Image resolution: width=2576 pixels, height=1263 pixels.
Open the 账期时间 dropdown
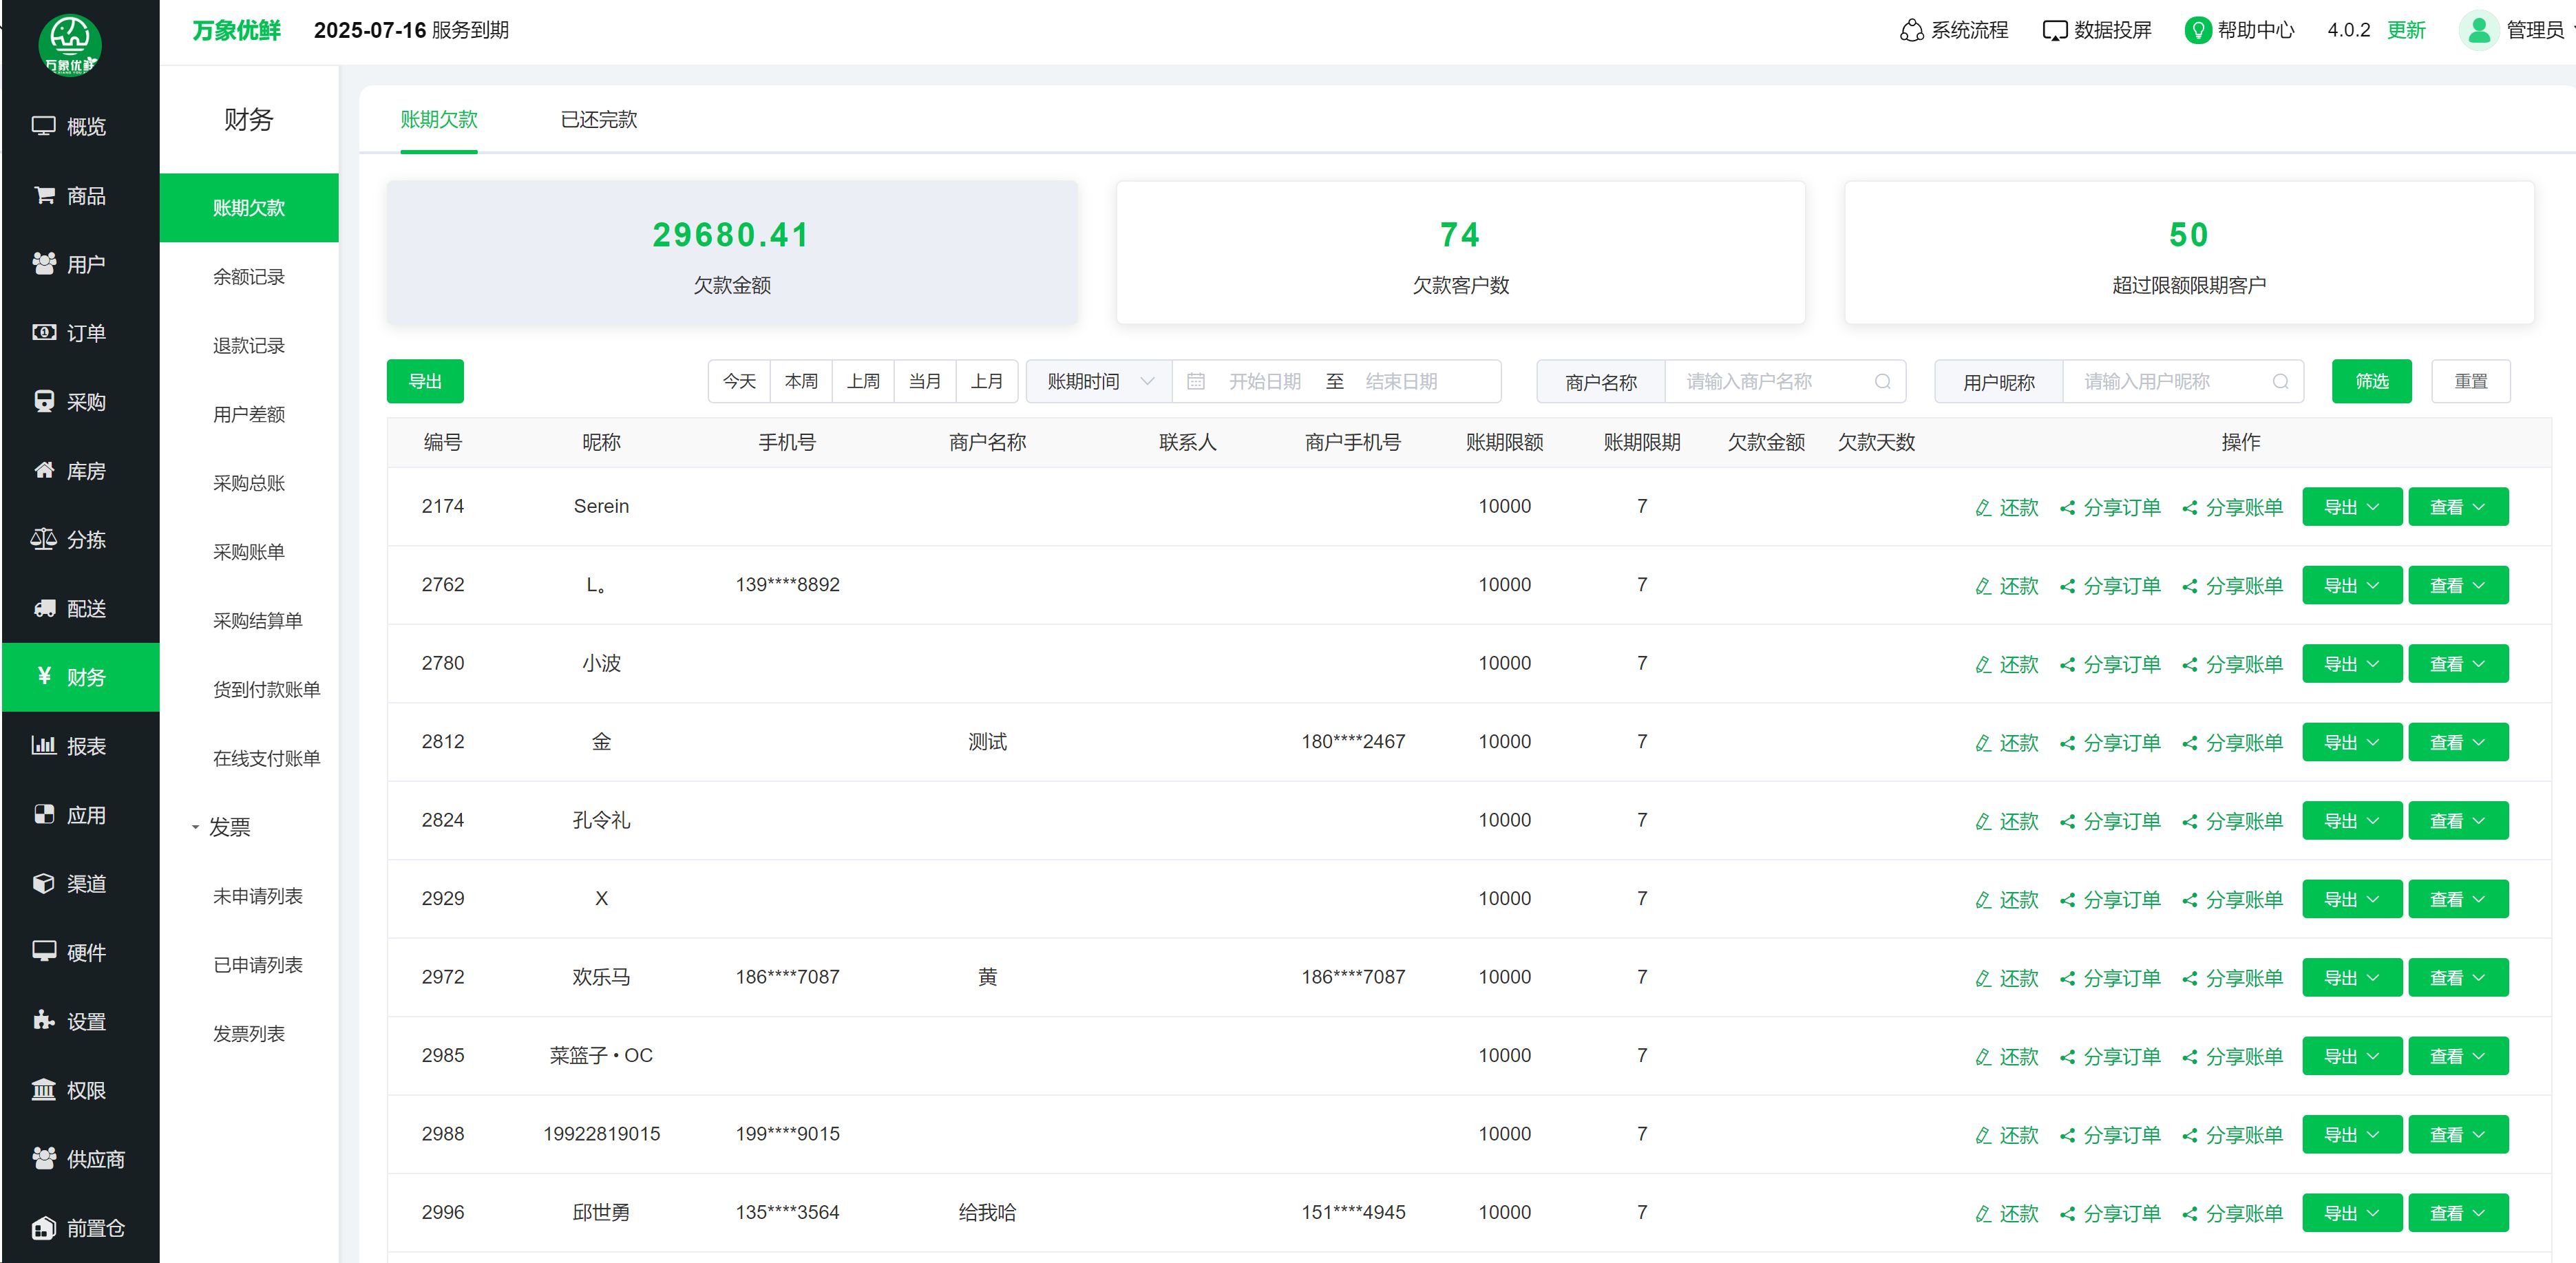coord(1099,381)
